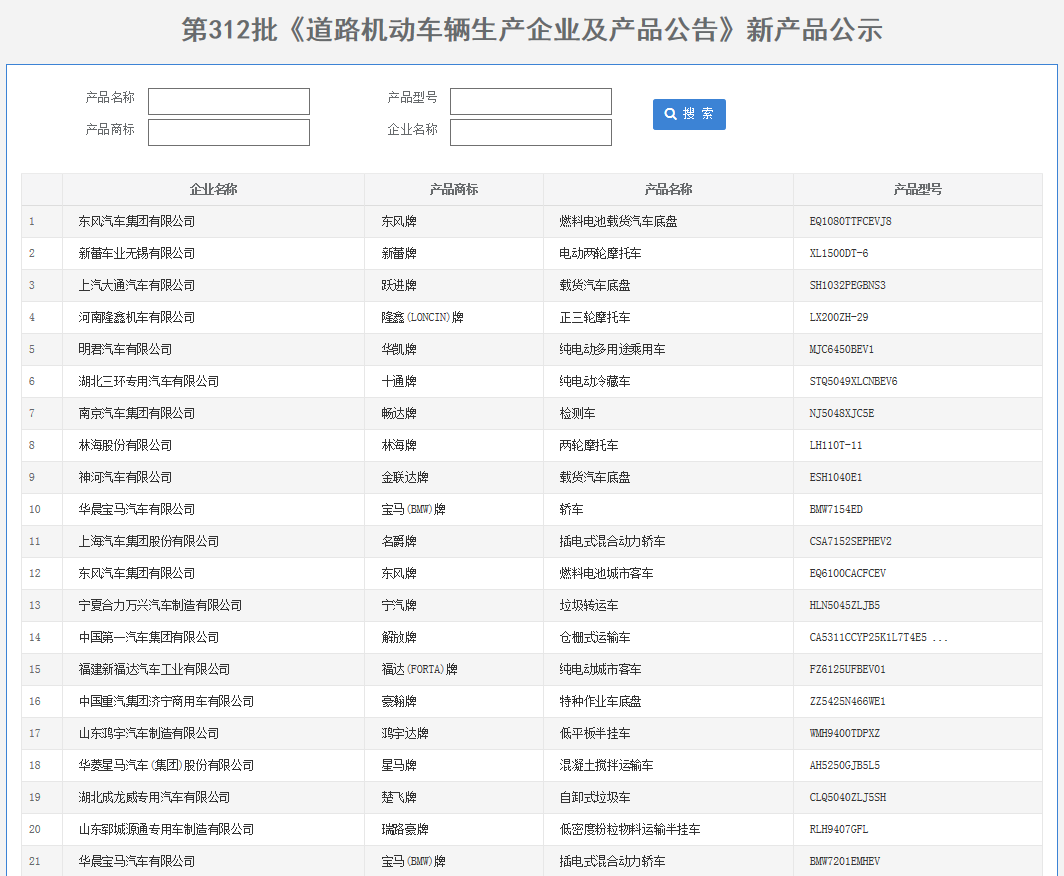The height and width of the screenshot is (876, 1064).
Task: Click the 企业名称 column header
Action: coord(213,189)
